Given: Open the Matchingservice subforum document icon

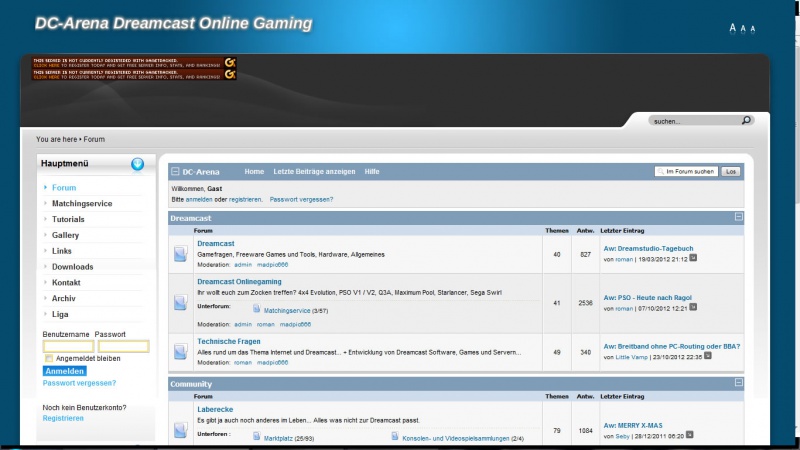Looking at the screenshot, I should 256,310.
